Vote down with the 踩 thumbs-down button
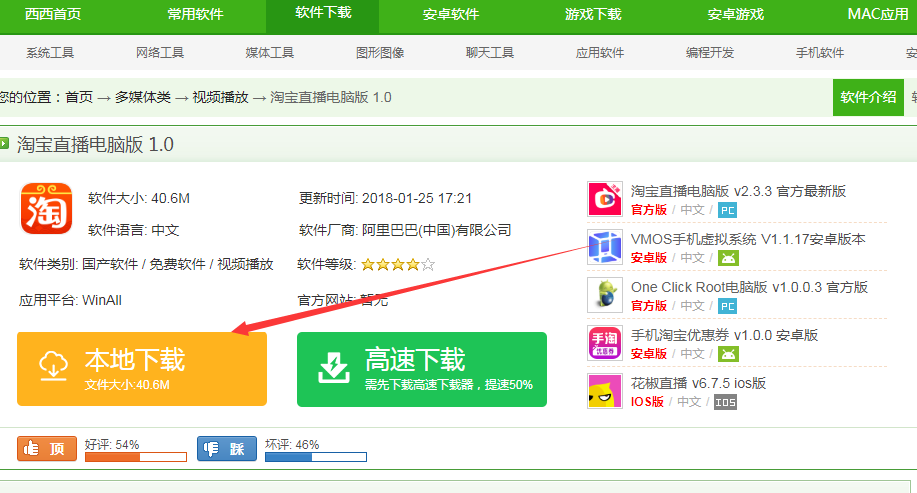Screen dimensions: 917x493 (x=227, y=449)
